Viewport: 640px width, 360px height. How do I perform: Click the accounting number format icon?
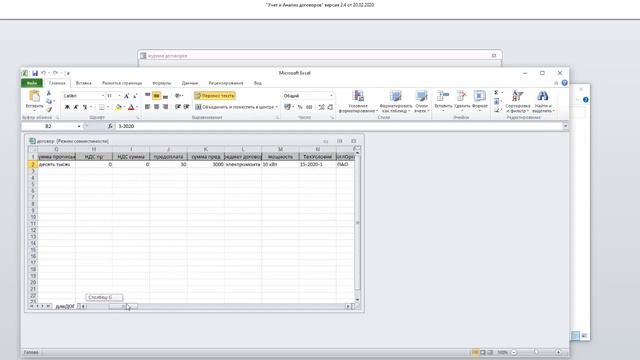[287, 107]
